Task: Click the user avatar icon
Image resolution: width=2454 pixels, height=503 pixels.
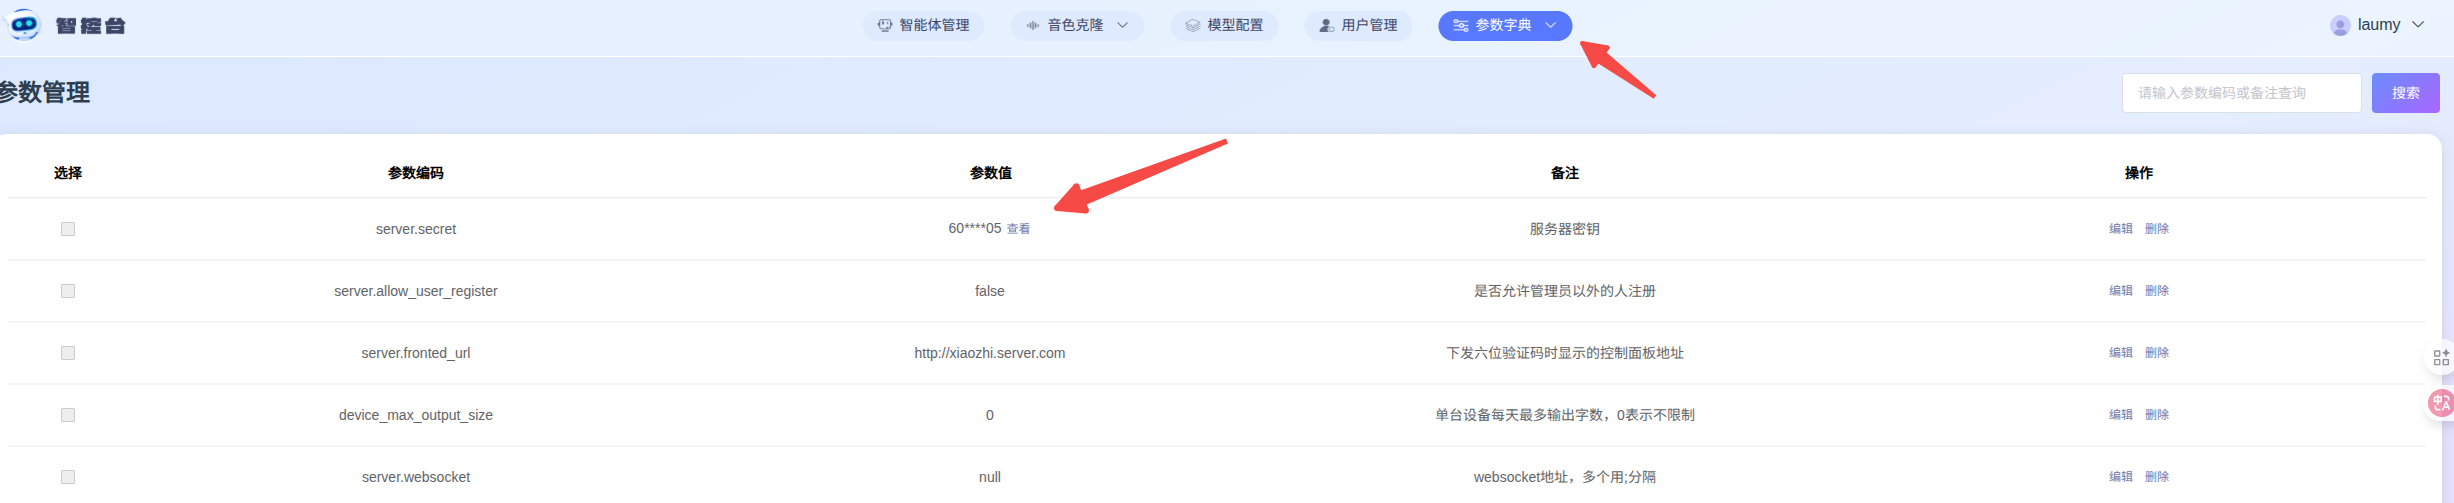Action: point(2339,26)
